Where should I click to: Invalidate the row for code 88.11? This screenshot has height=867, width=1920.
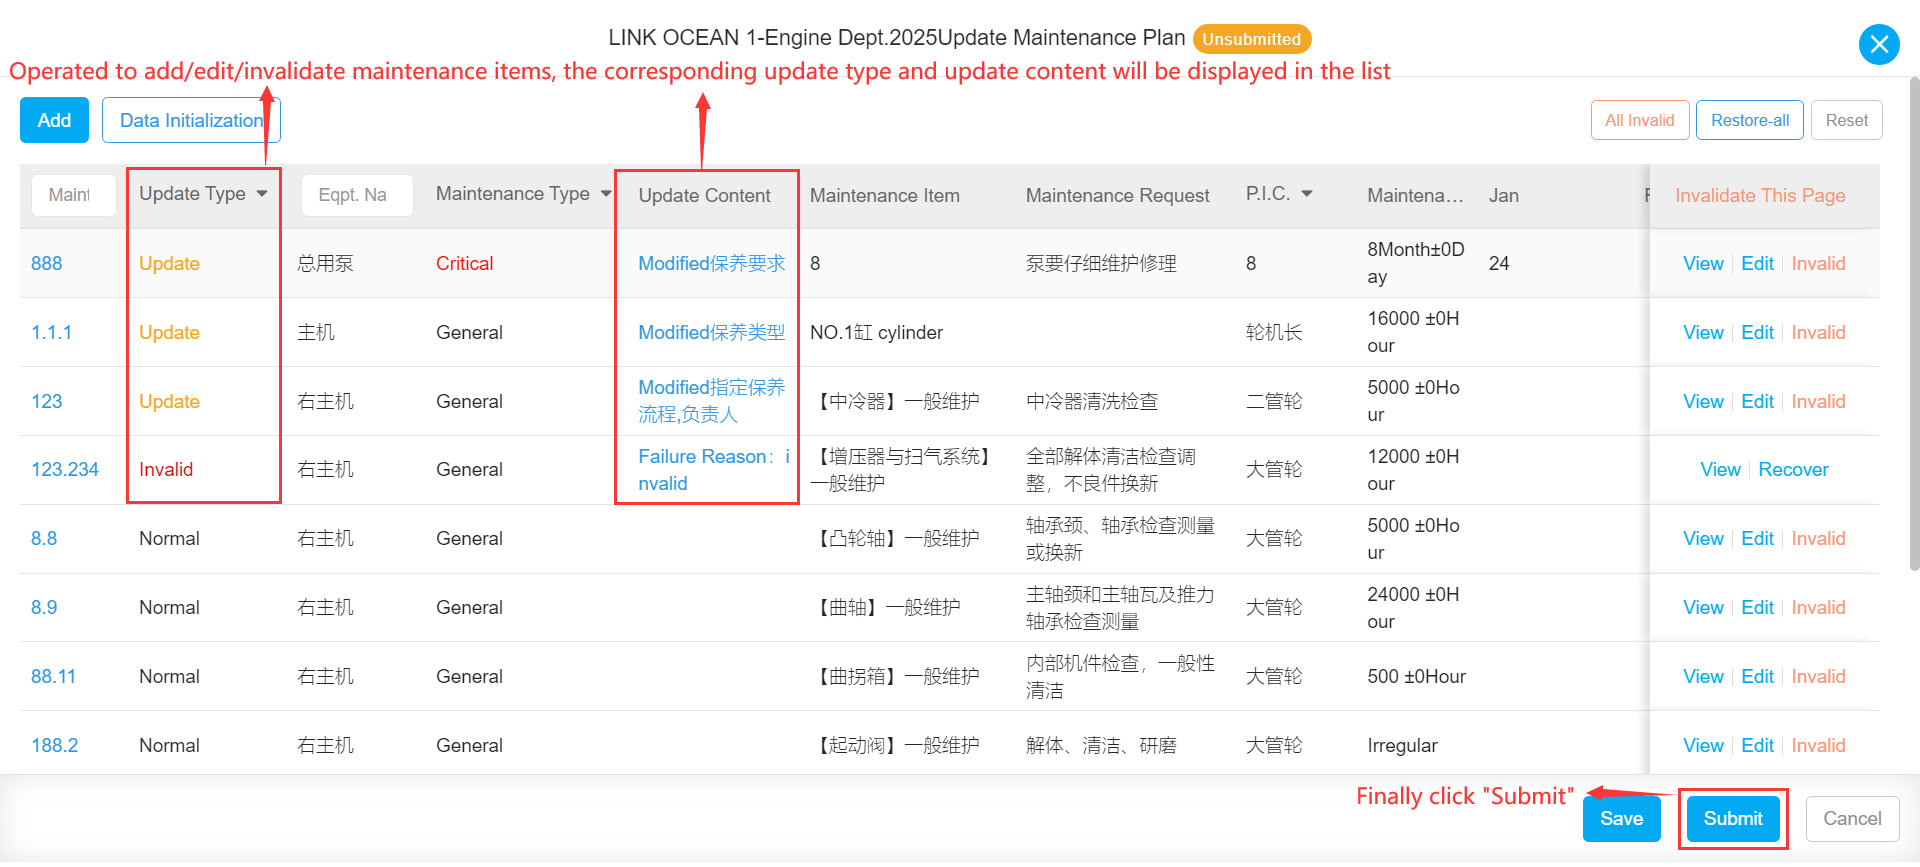[x=1818, y=677]
